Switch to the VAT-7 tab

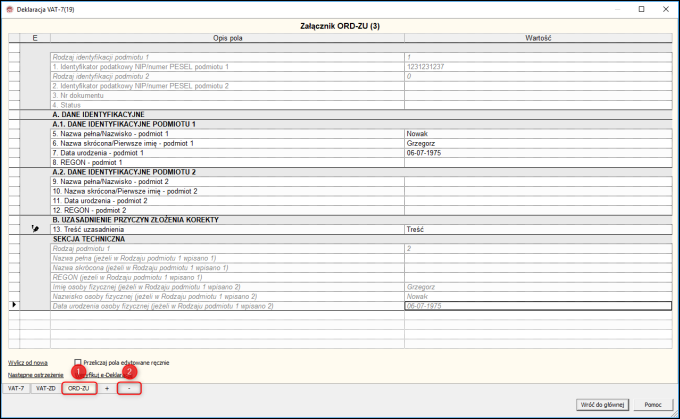(x=16, y=388)
